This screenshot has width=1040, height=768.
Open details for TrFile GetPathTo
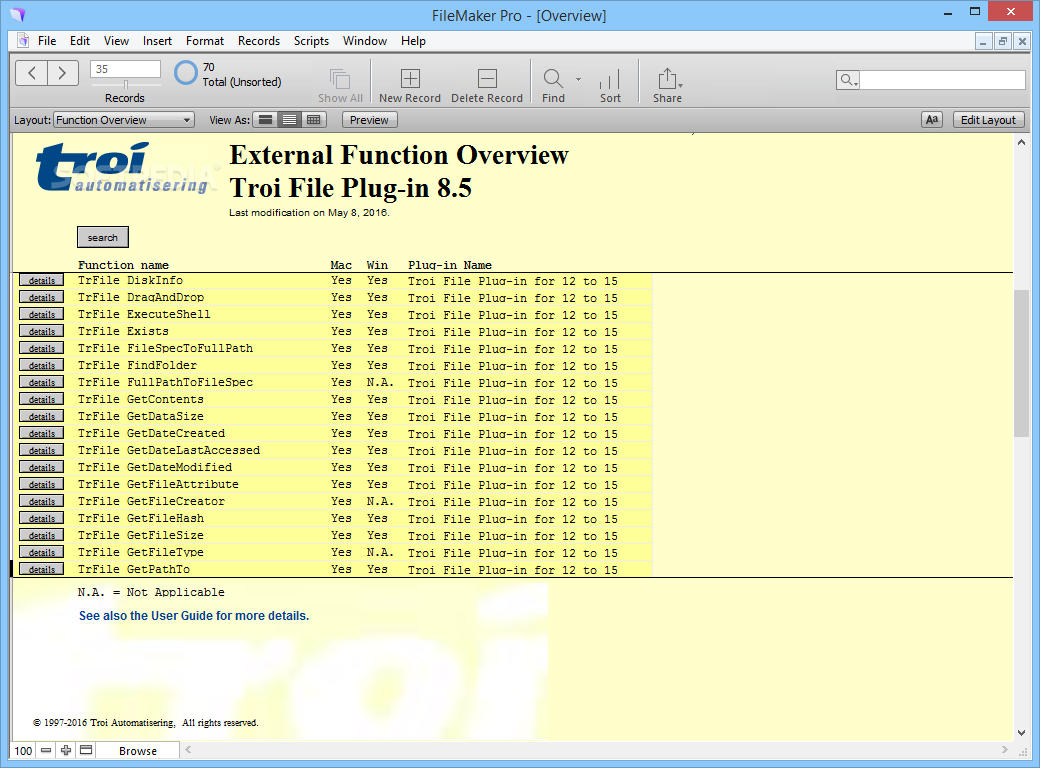(x=42, y=570)
